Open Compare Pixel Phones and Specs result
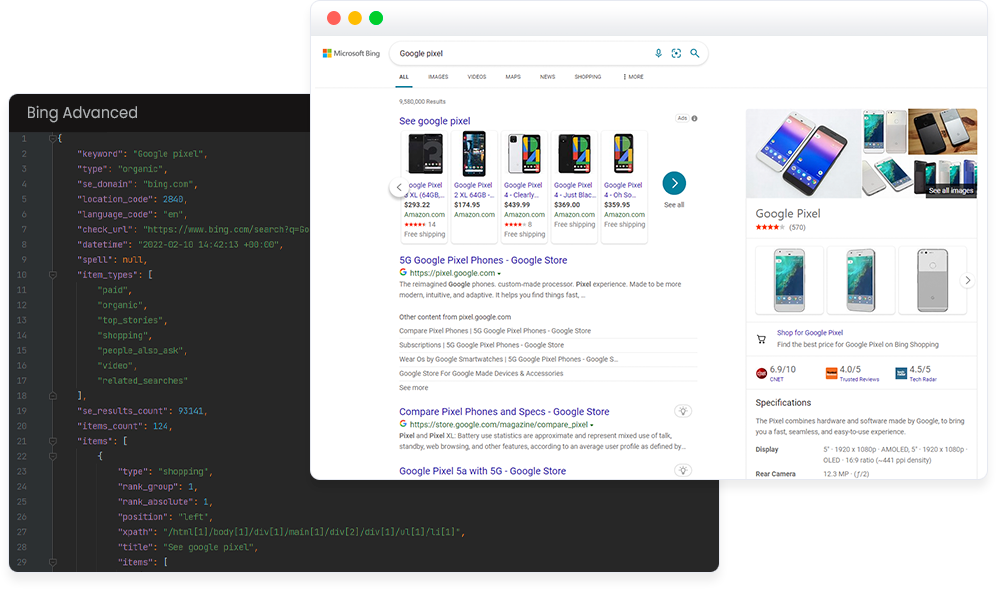The image size is (996, 589). [504, 412]
